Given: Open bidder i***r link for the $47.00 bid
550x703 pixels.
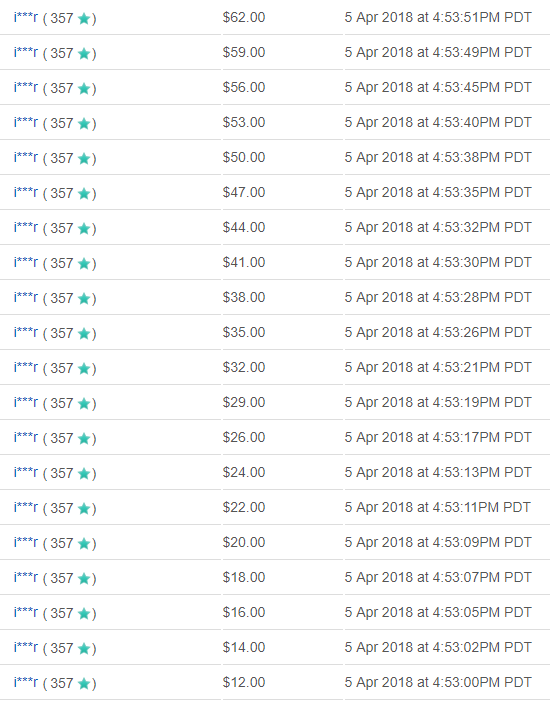Looking at the screenshot, I should pos(26,192).
